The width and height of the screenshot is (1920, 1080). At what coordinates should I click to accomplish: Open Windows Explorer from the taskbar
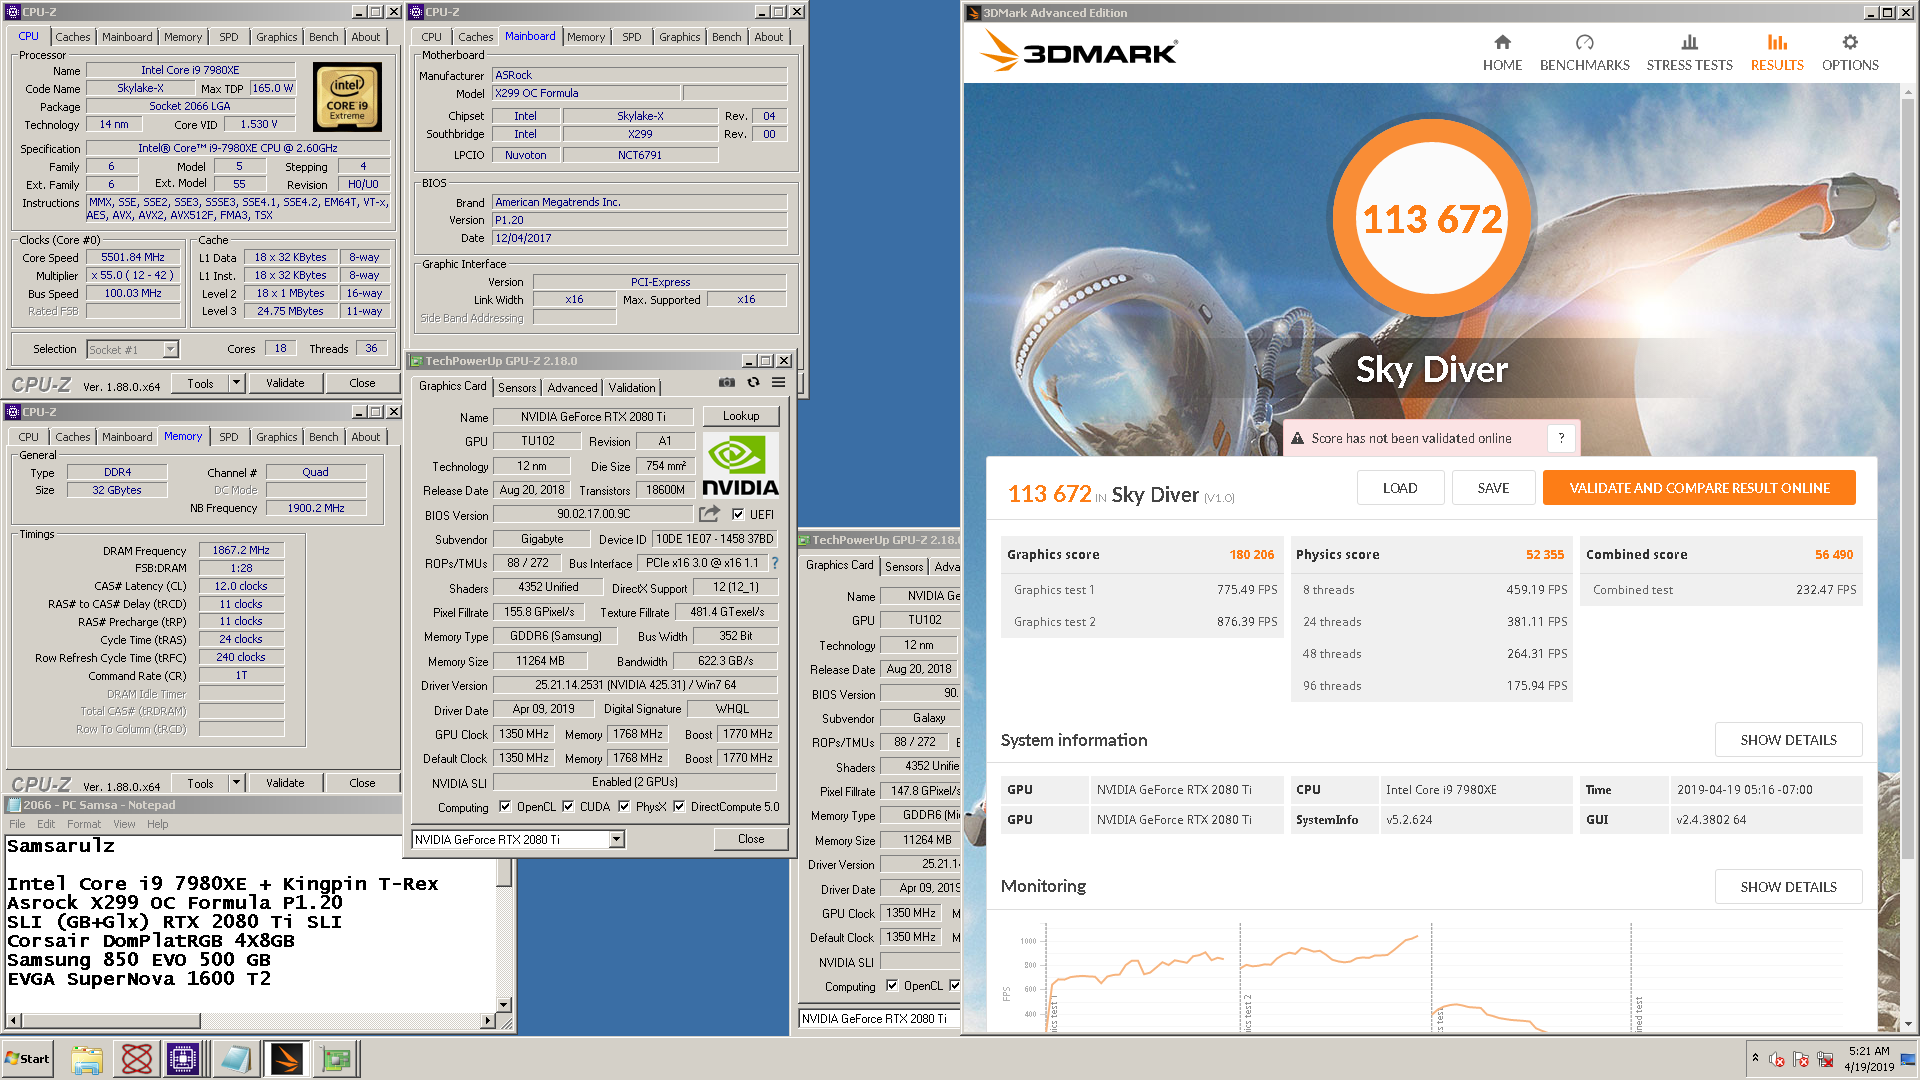click(x=87, y=1059)
